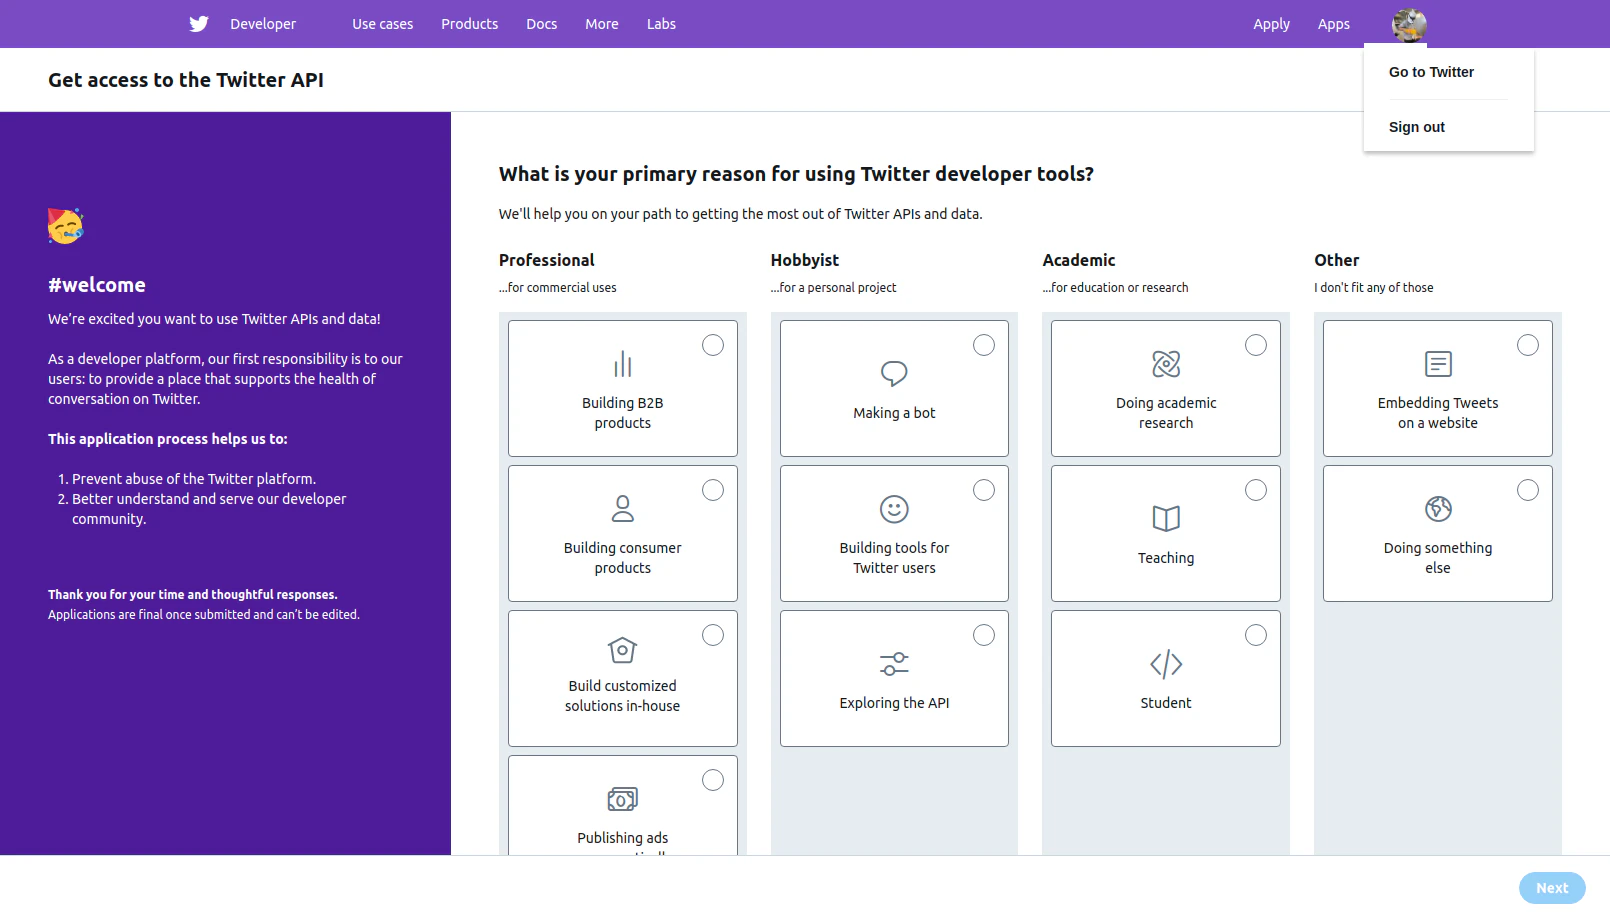The height and width of the screenshot is (919, 1610).
Task: Select the Building tools for Twitter users radio
Action: coord(984,490)
